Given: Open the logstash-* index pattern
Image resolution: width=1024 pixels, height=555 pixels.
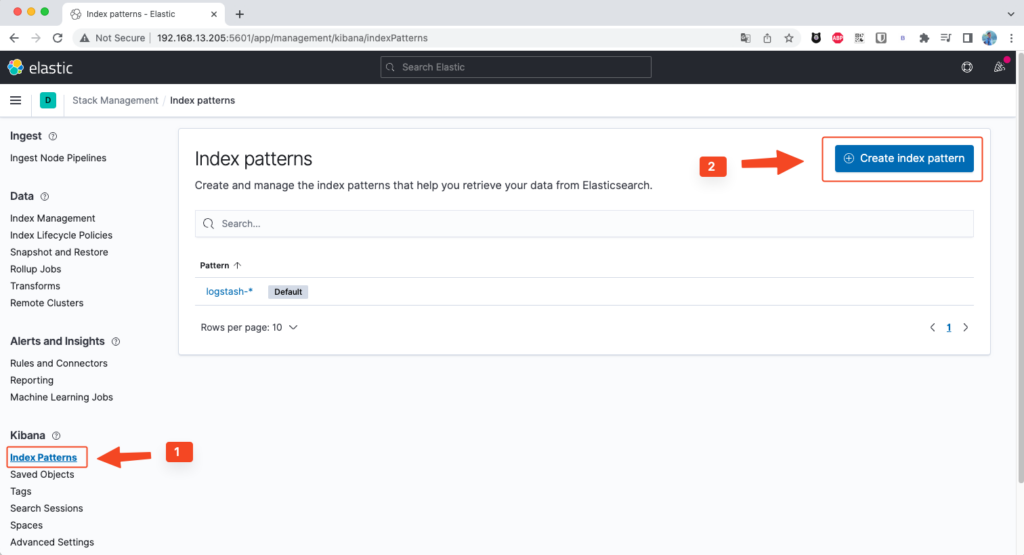Looking at the screenshot, I should pyautogui.click(x=229, y=291).
